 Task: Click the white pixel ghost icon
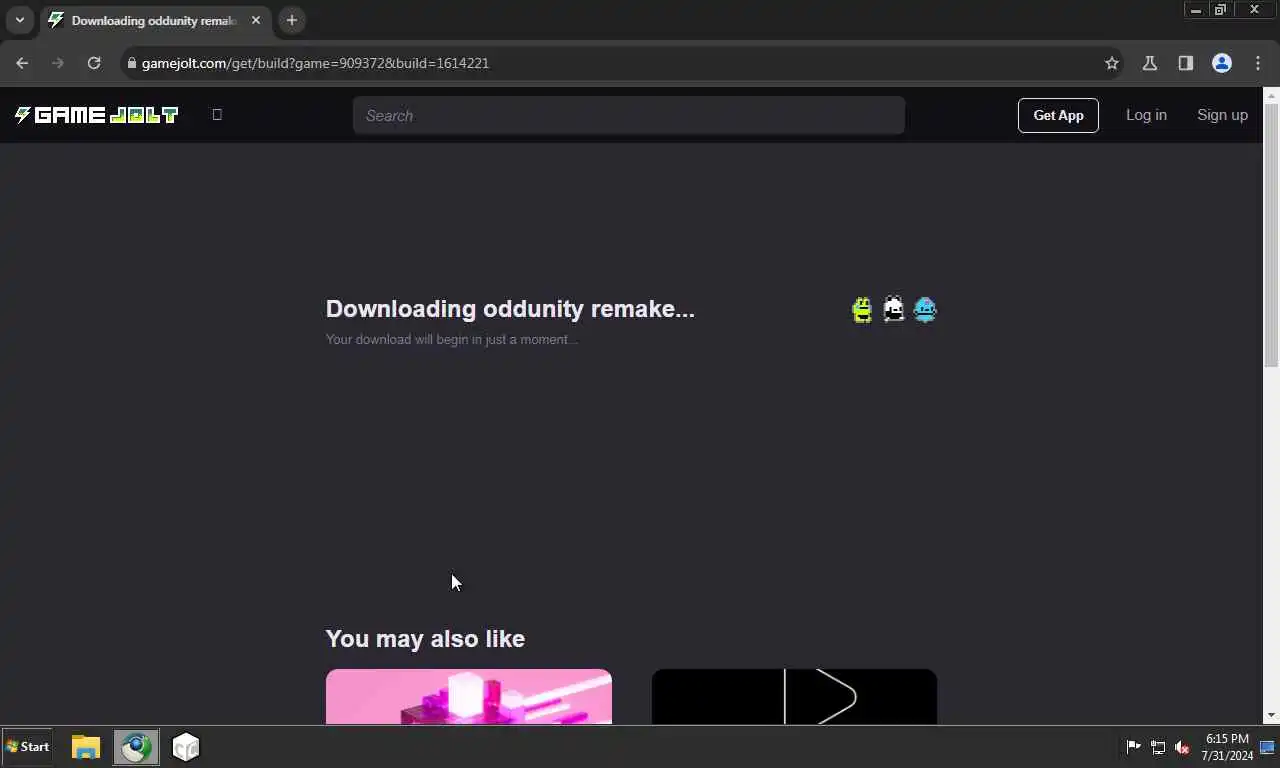[893, 309]
